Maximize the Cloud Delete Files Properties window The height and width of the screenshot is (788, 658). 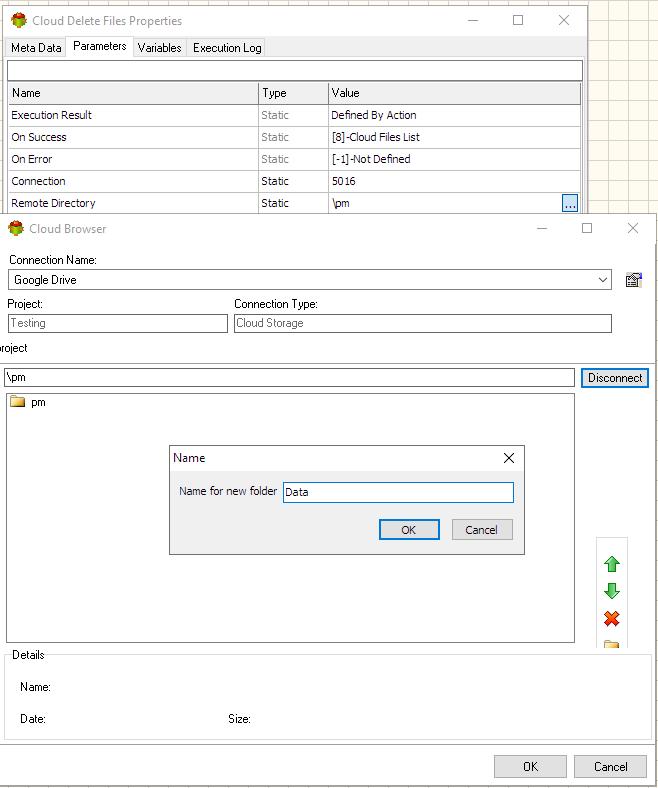pyautogui.click(x=518, y=20)
